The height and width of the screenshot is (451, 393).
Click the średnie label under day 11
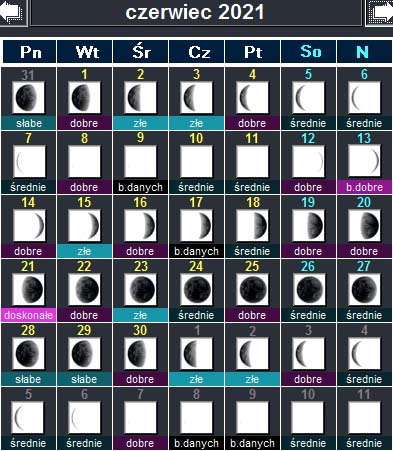pos(252,187)
